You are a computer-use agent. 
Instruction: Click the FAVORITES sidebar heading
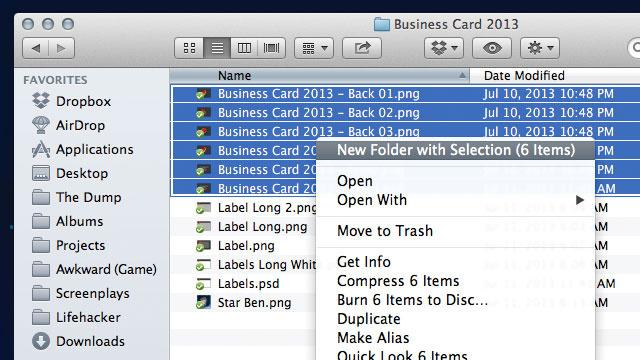pos(55,80)
